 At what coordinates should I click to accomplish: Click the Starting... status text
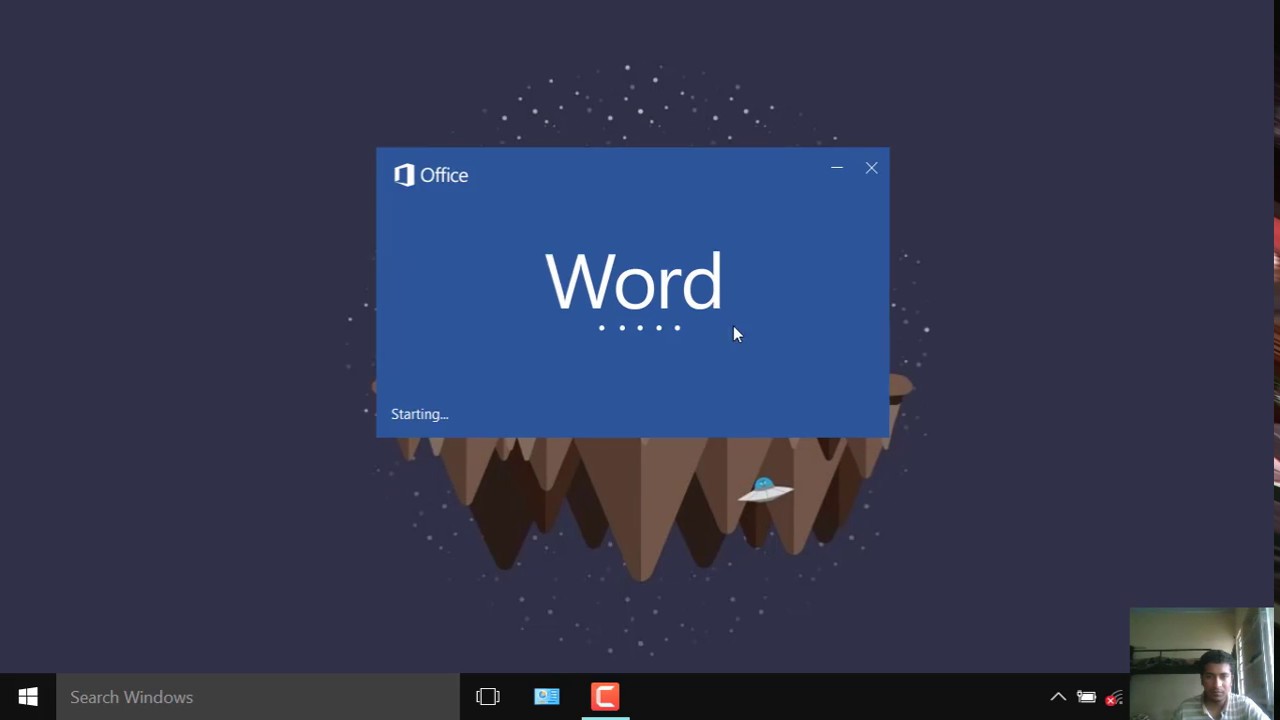tap(420, 414)
